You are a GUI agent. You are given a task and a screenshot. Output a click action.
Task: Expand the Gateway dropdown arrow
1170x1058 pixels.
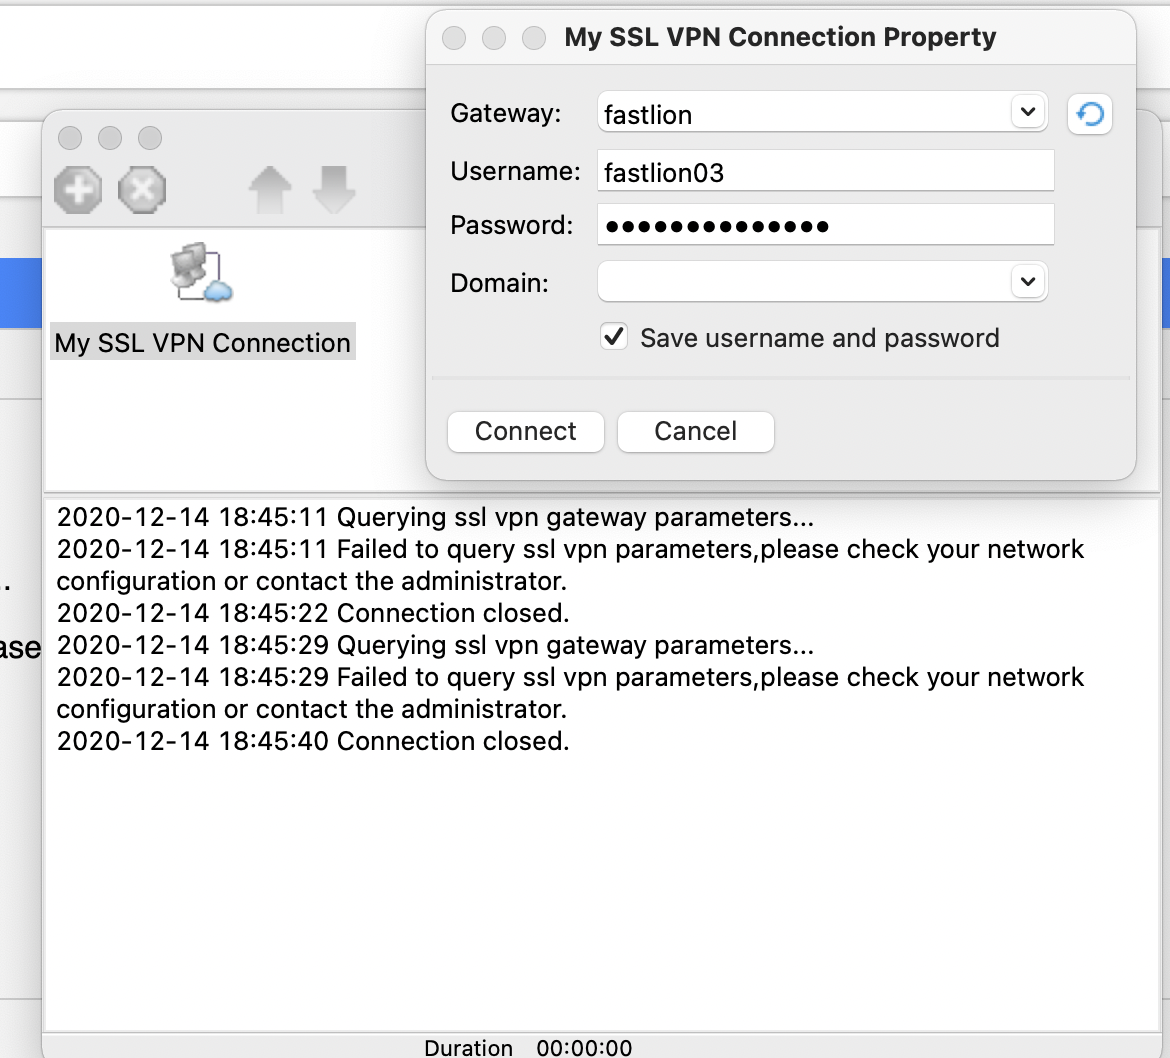1028,113
